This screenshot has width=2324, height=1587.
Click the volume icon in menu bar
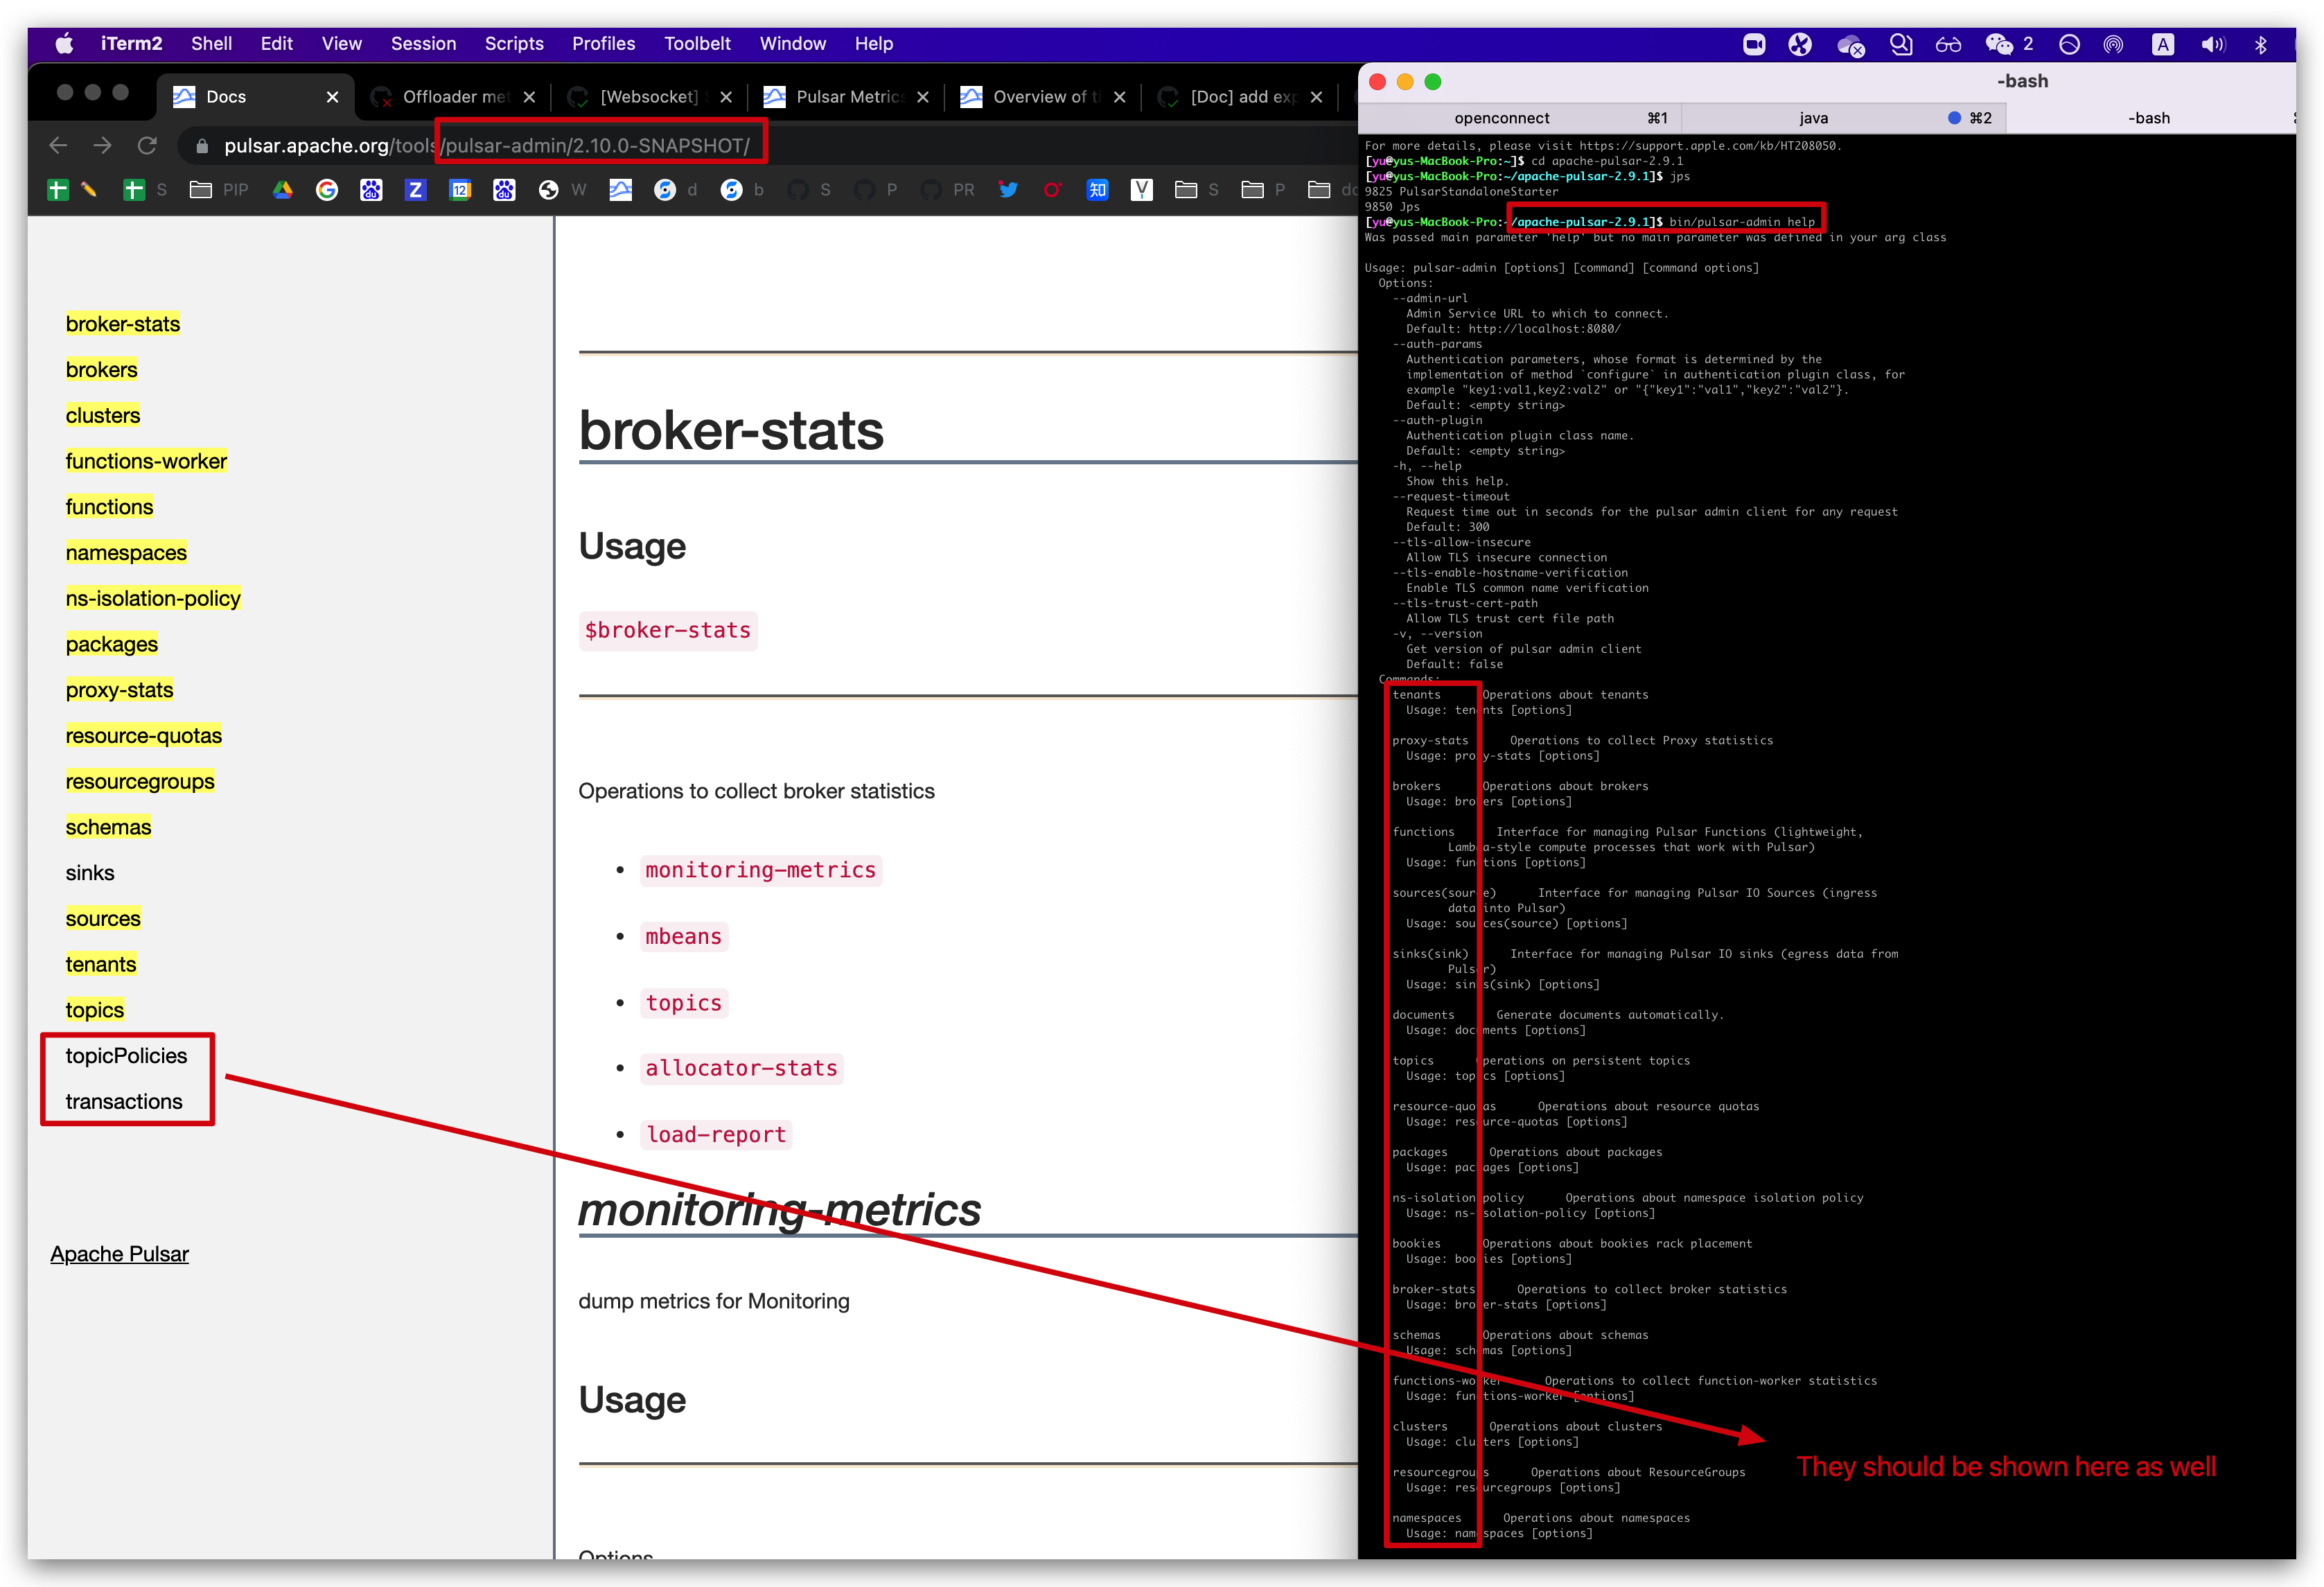2212,44
